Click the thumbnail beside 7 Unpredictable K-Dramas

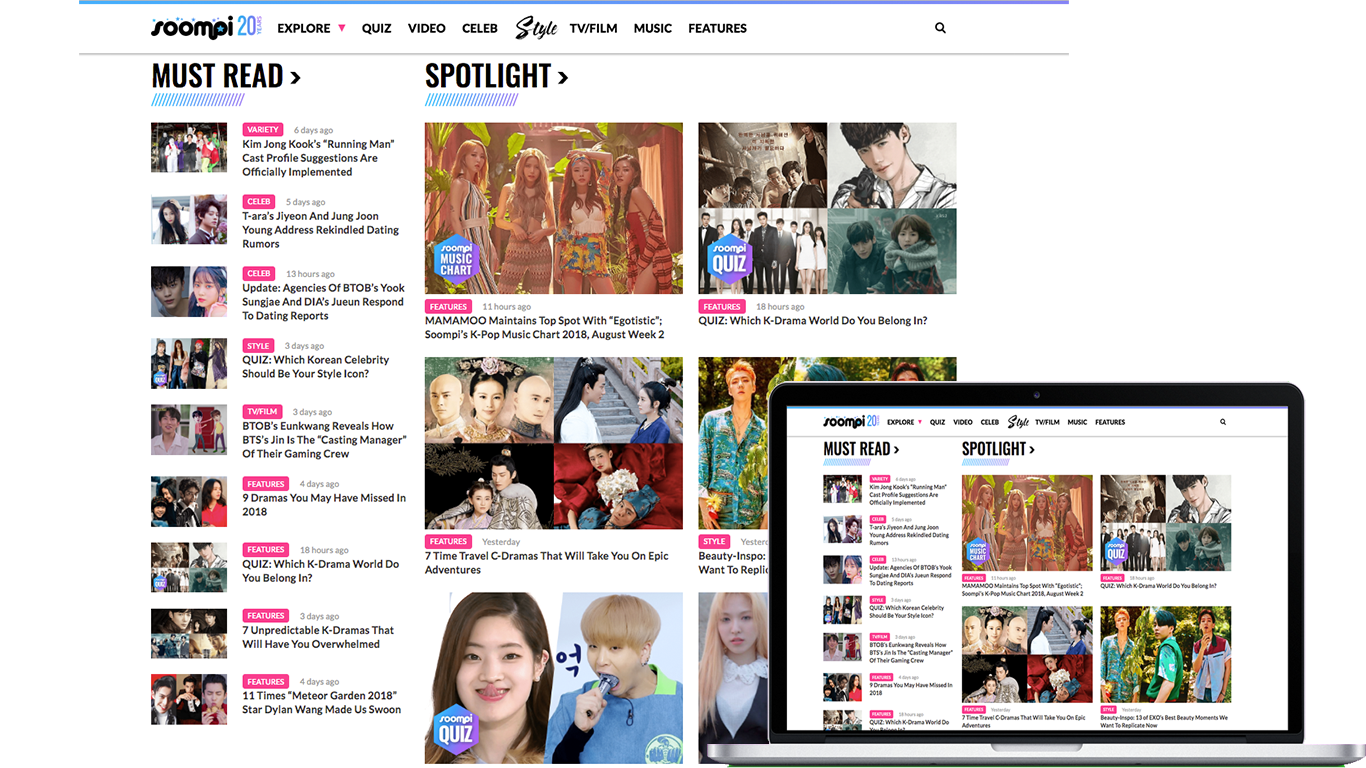pyautogui.click(x=189, y=634)
